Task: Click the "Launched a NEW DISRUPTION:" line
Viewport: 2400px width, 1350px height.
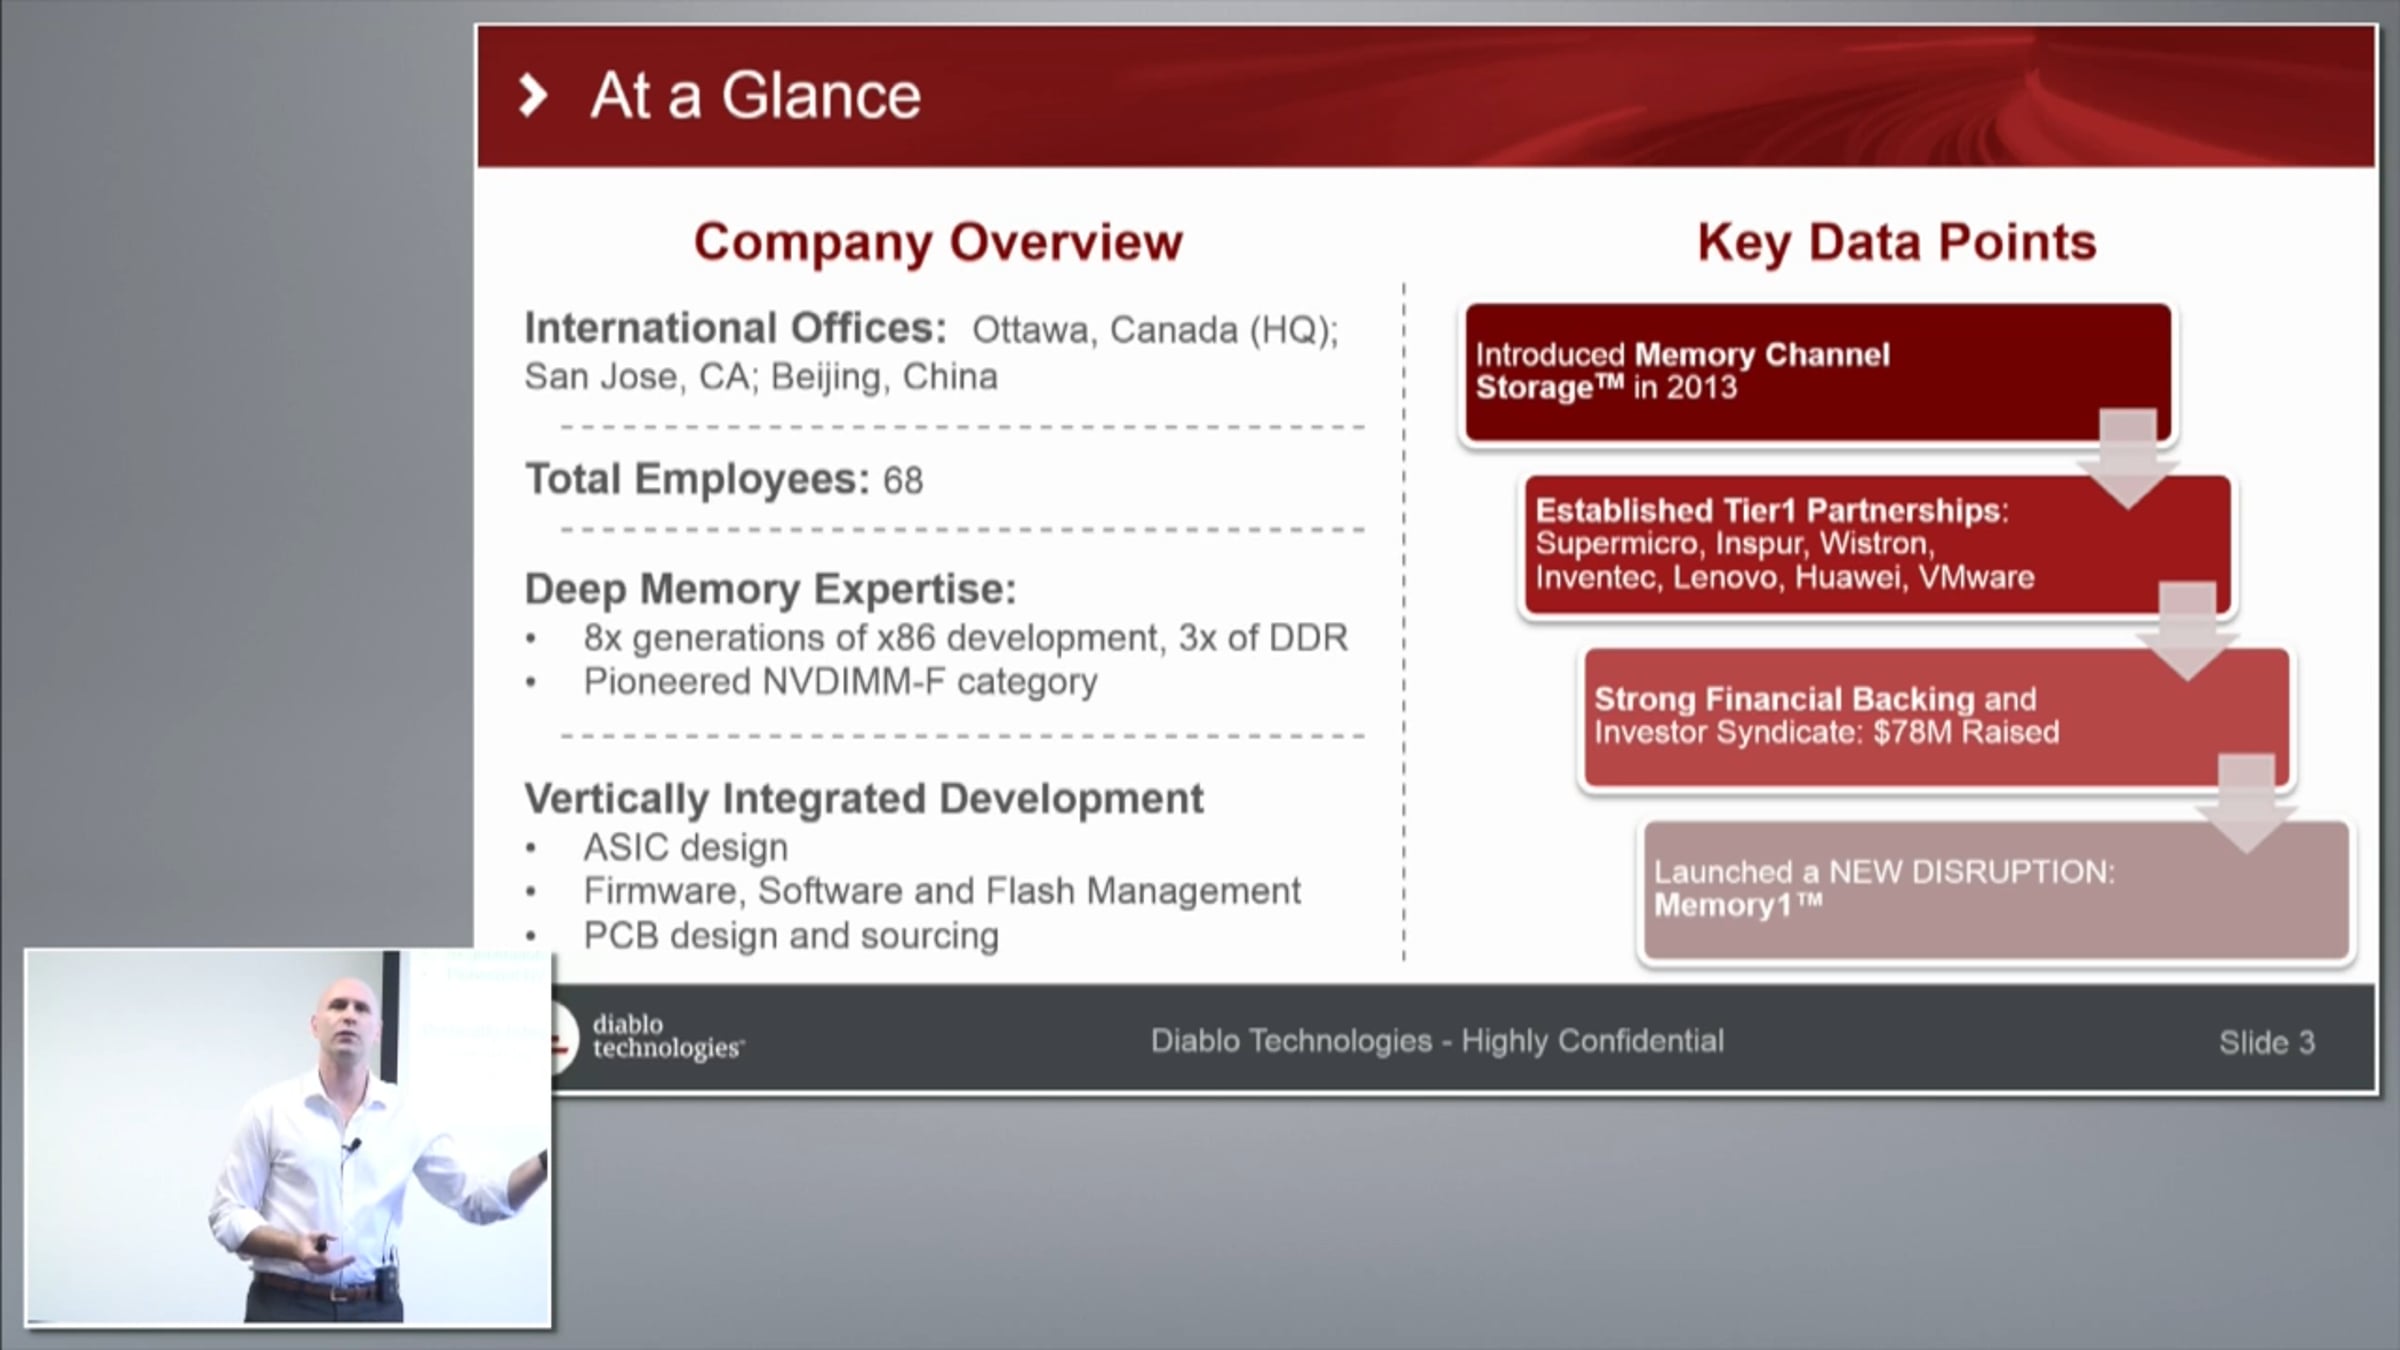Action: [1884, 872]
